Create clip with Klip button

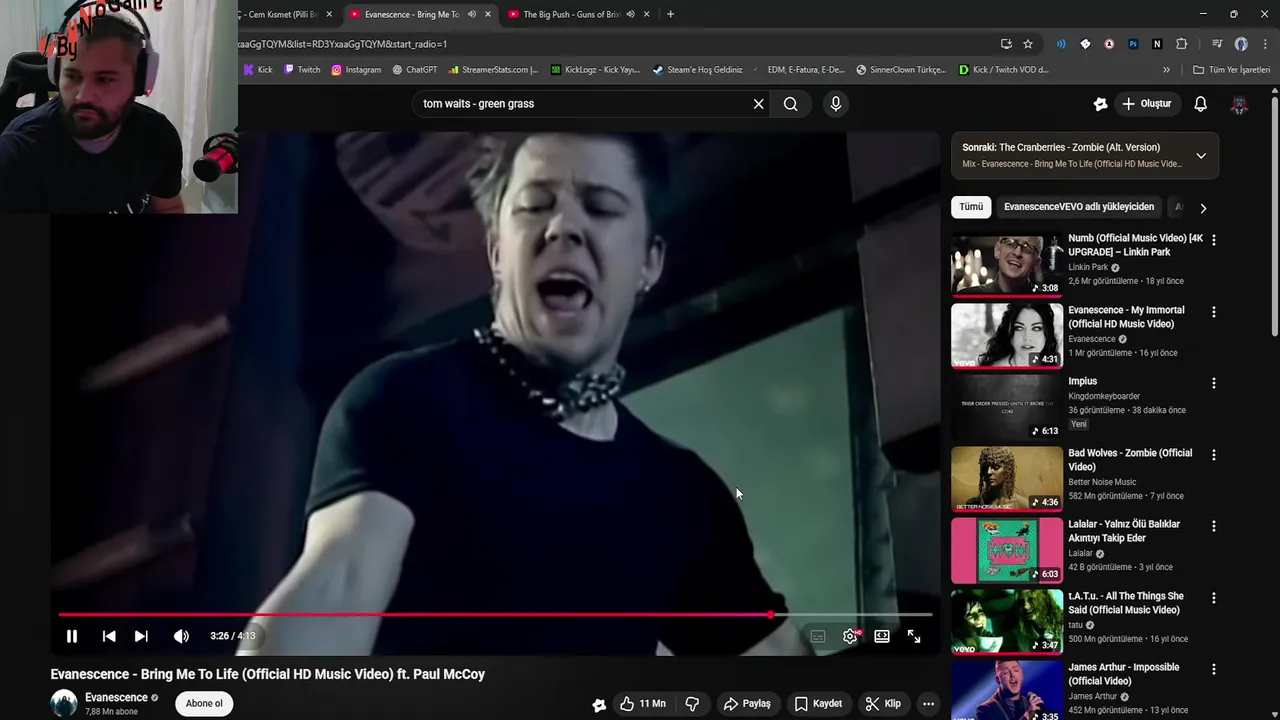[883, 704]
